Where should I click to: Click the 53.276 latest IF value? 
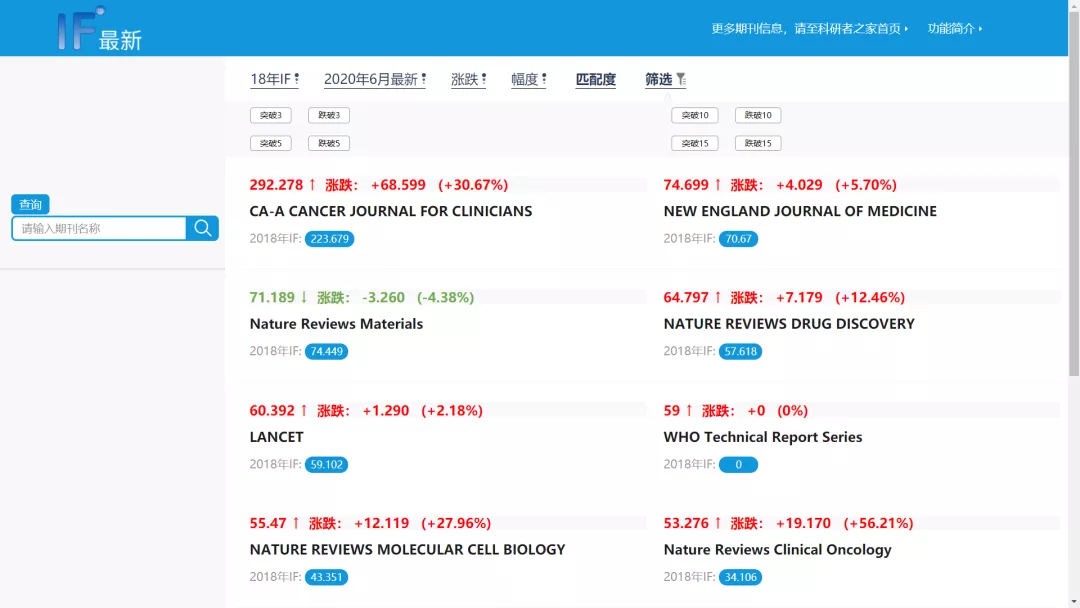click(x=686, y=523)
